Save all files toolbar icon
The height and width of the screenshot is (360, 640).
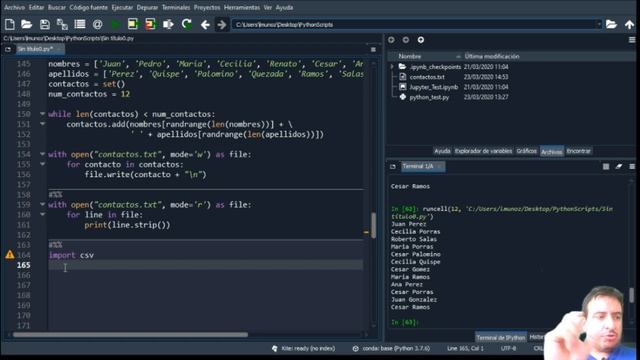click(x=62, y=24)
